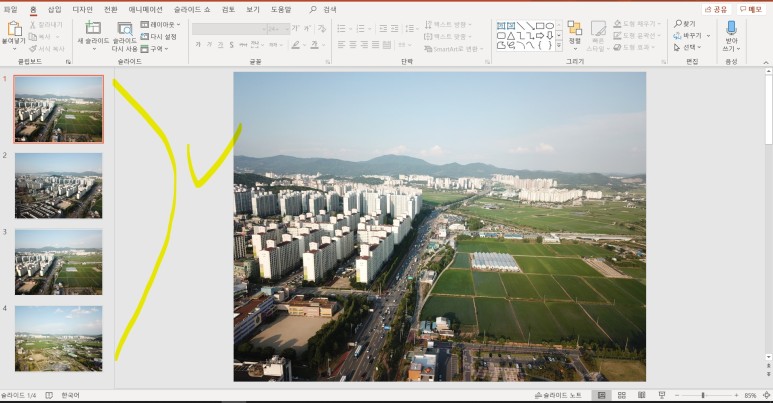The height and width of the screenshot is (403, 773).
Task: Select slide 4 thumbnail
Action: point(59,338)
